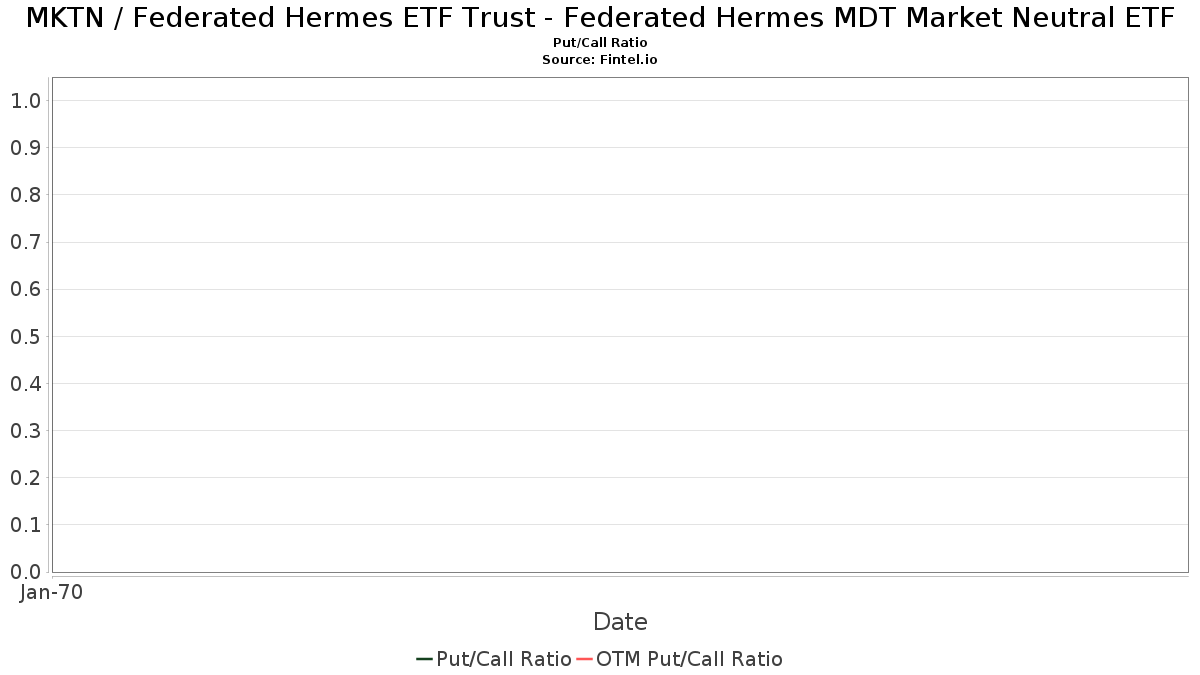Select the 0.8 y-axis tick label
Screen dimensions: 1200x675
pos(26,195)
